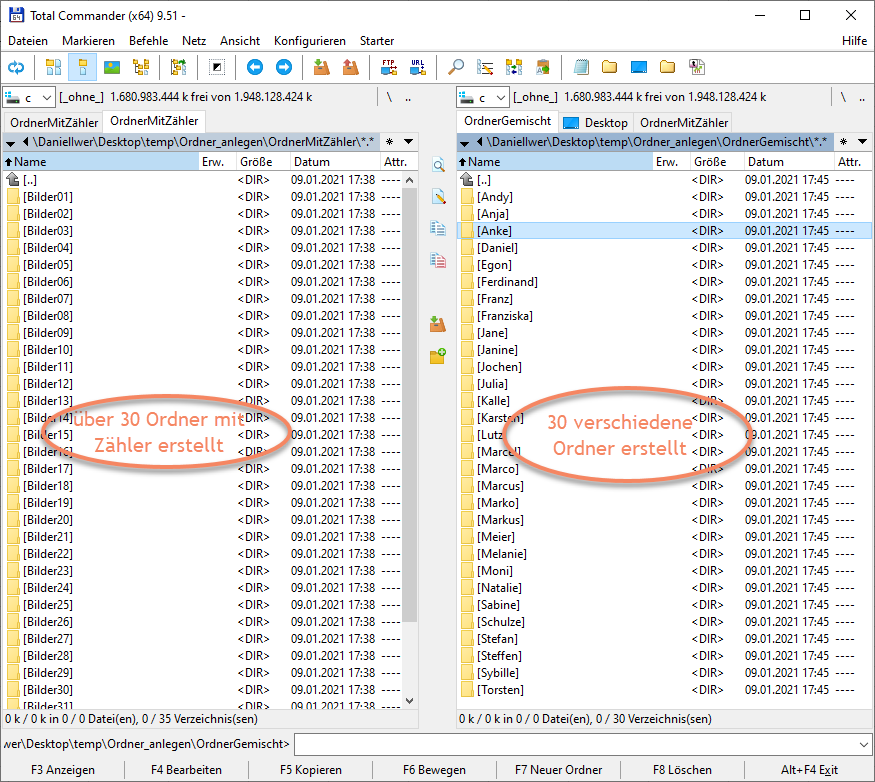This screenshot has height=782, width=875.
Task: Click the F3 Anzeigen button
Action: 63,770
